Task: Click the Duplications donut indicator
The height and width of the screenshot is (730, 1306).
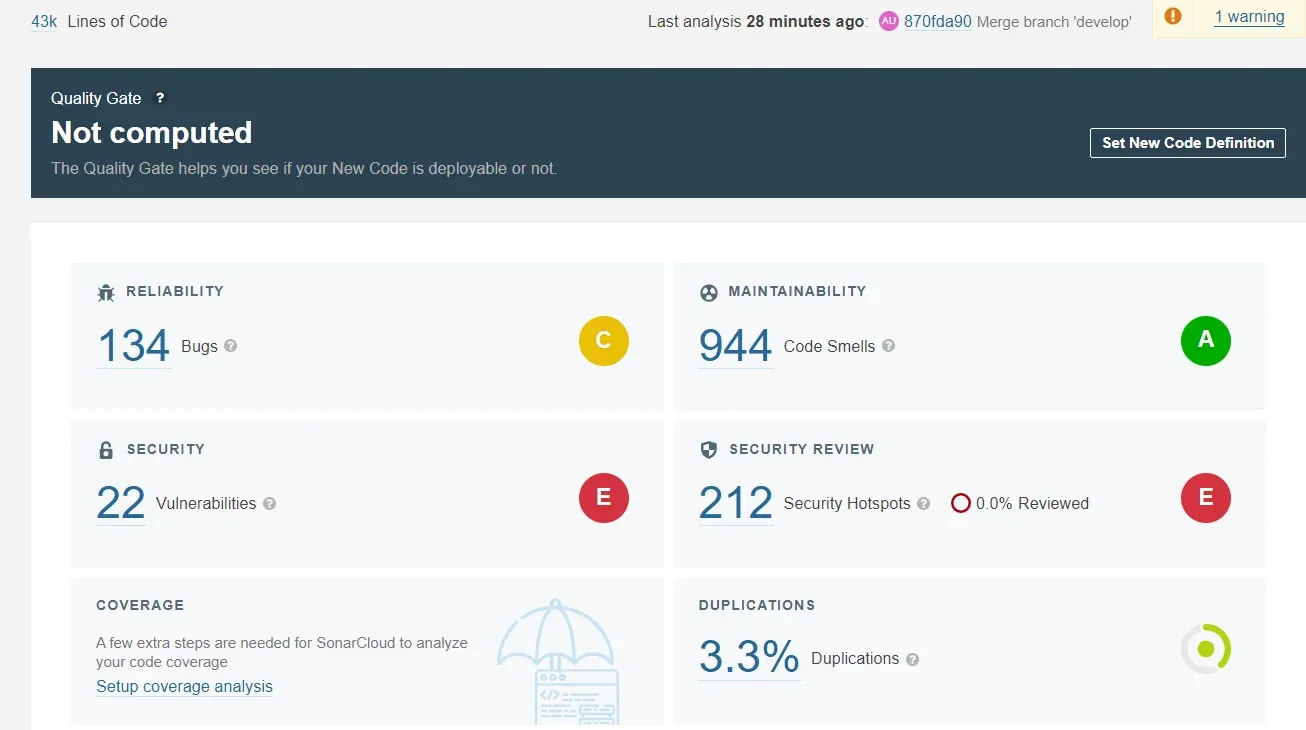Action: pos(1206,649)
